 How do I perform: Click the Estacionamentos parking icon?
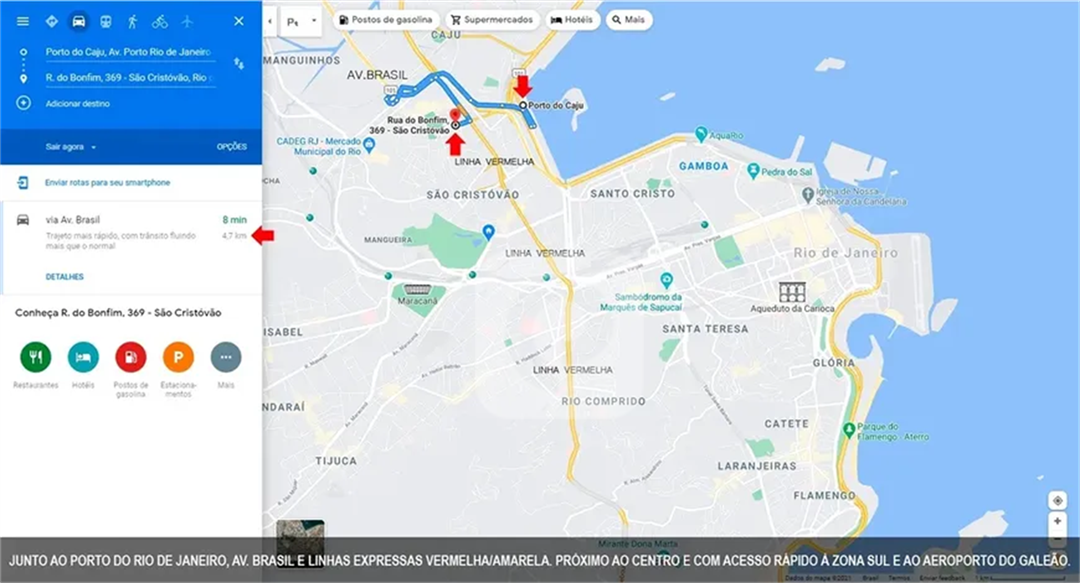point(178,357)
